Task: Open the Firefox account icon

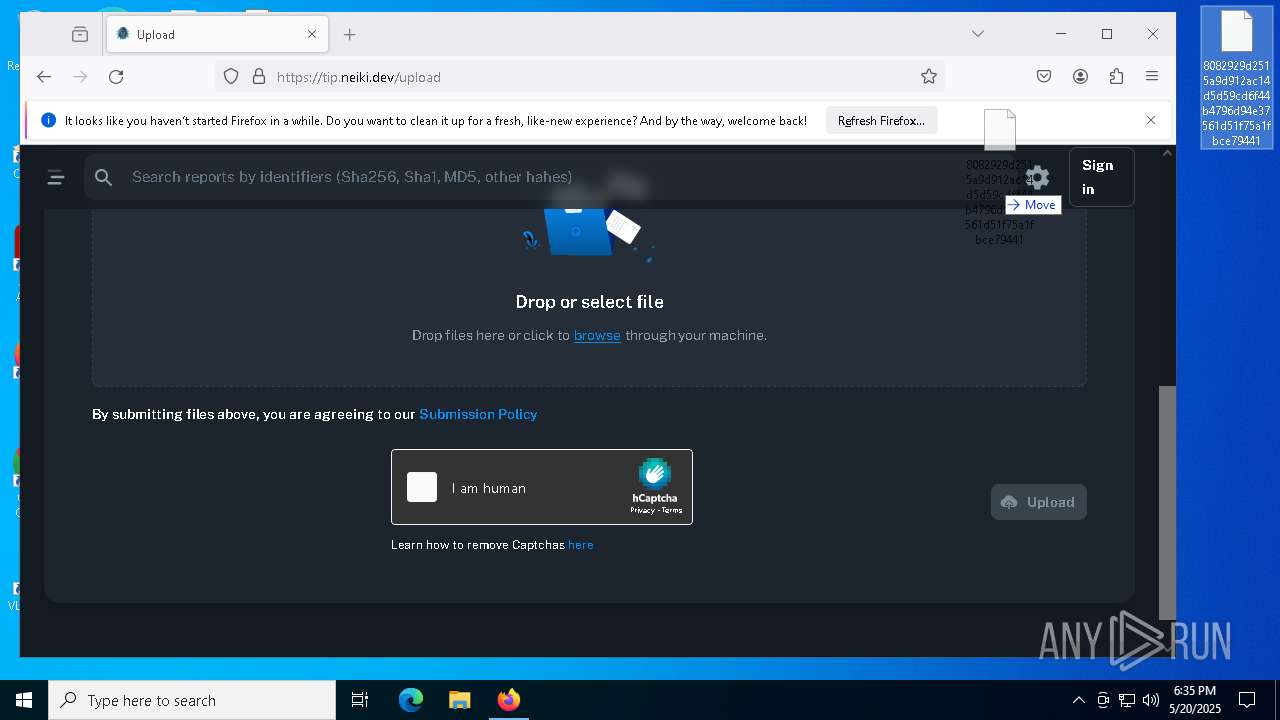Action: click(1080, 77)
